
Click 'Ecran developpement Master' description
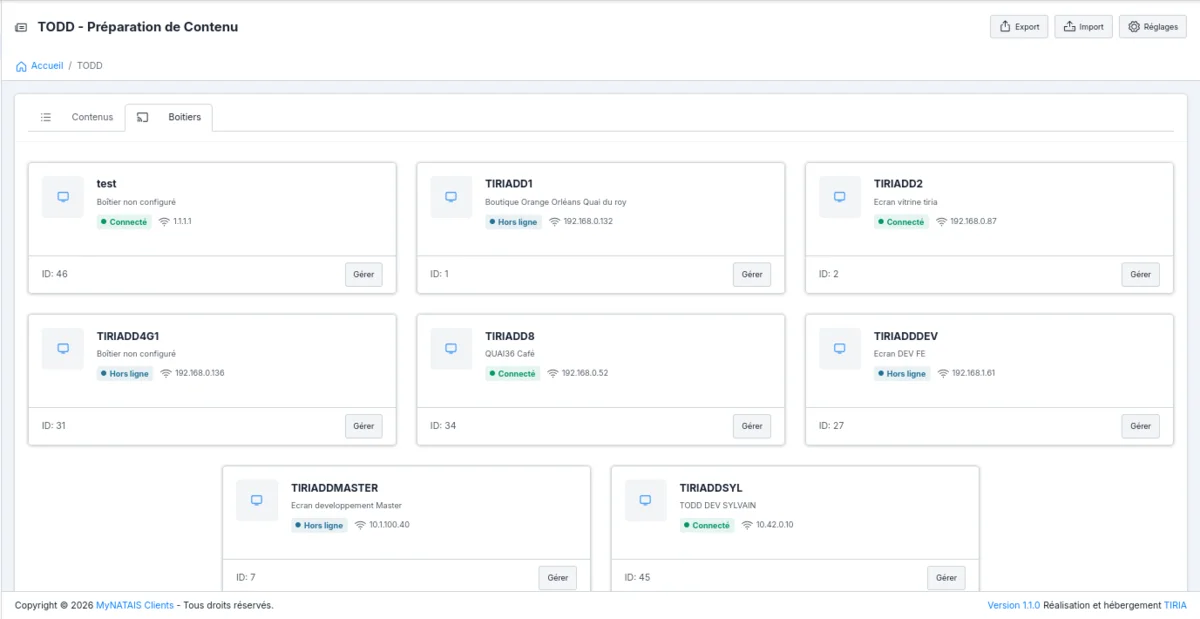click(346, 506)
